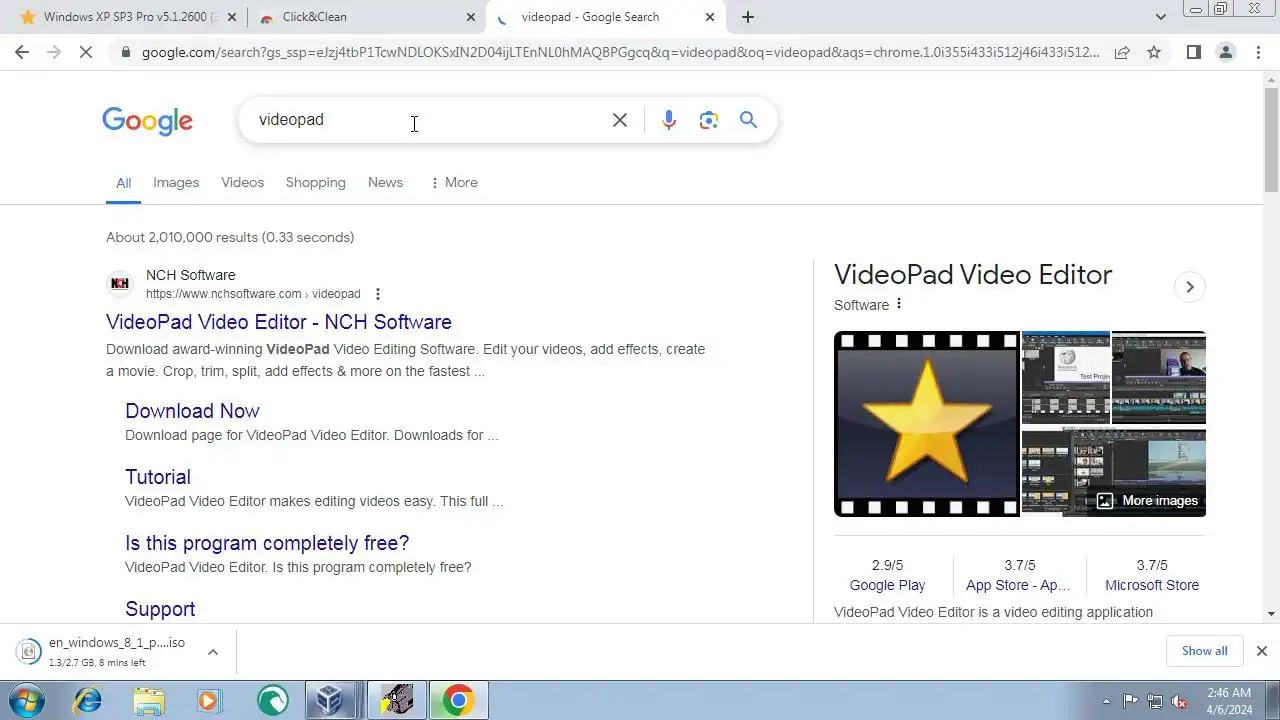Bookmark this page with star icon
This screenshot has width=1280, height=720.
1154,53
